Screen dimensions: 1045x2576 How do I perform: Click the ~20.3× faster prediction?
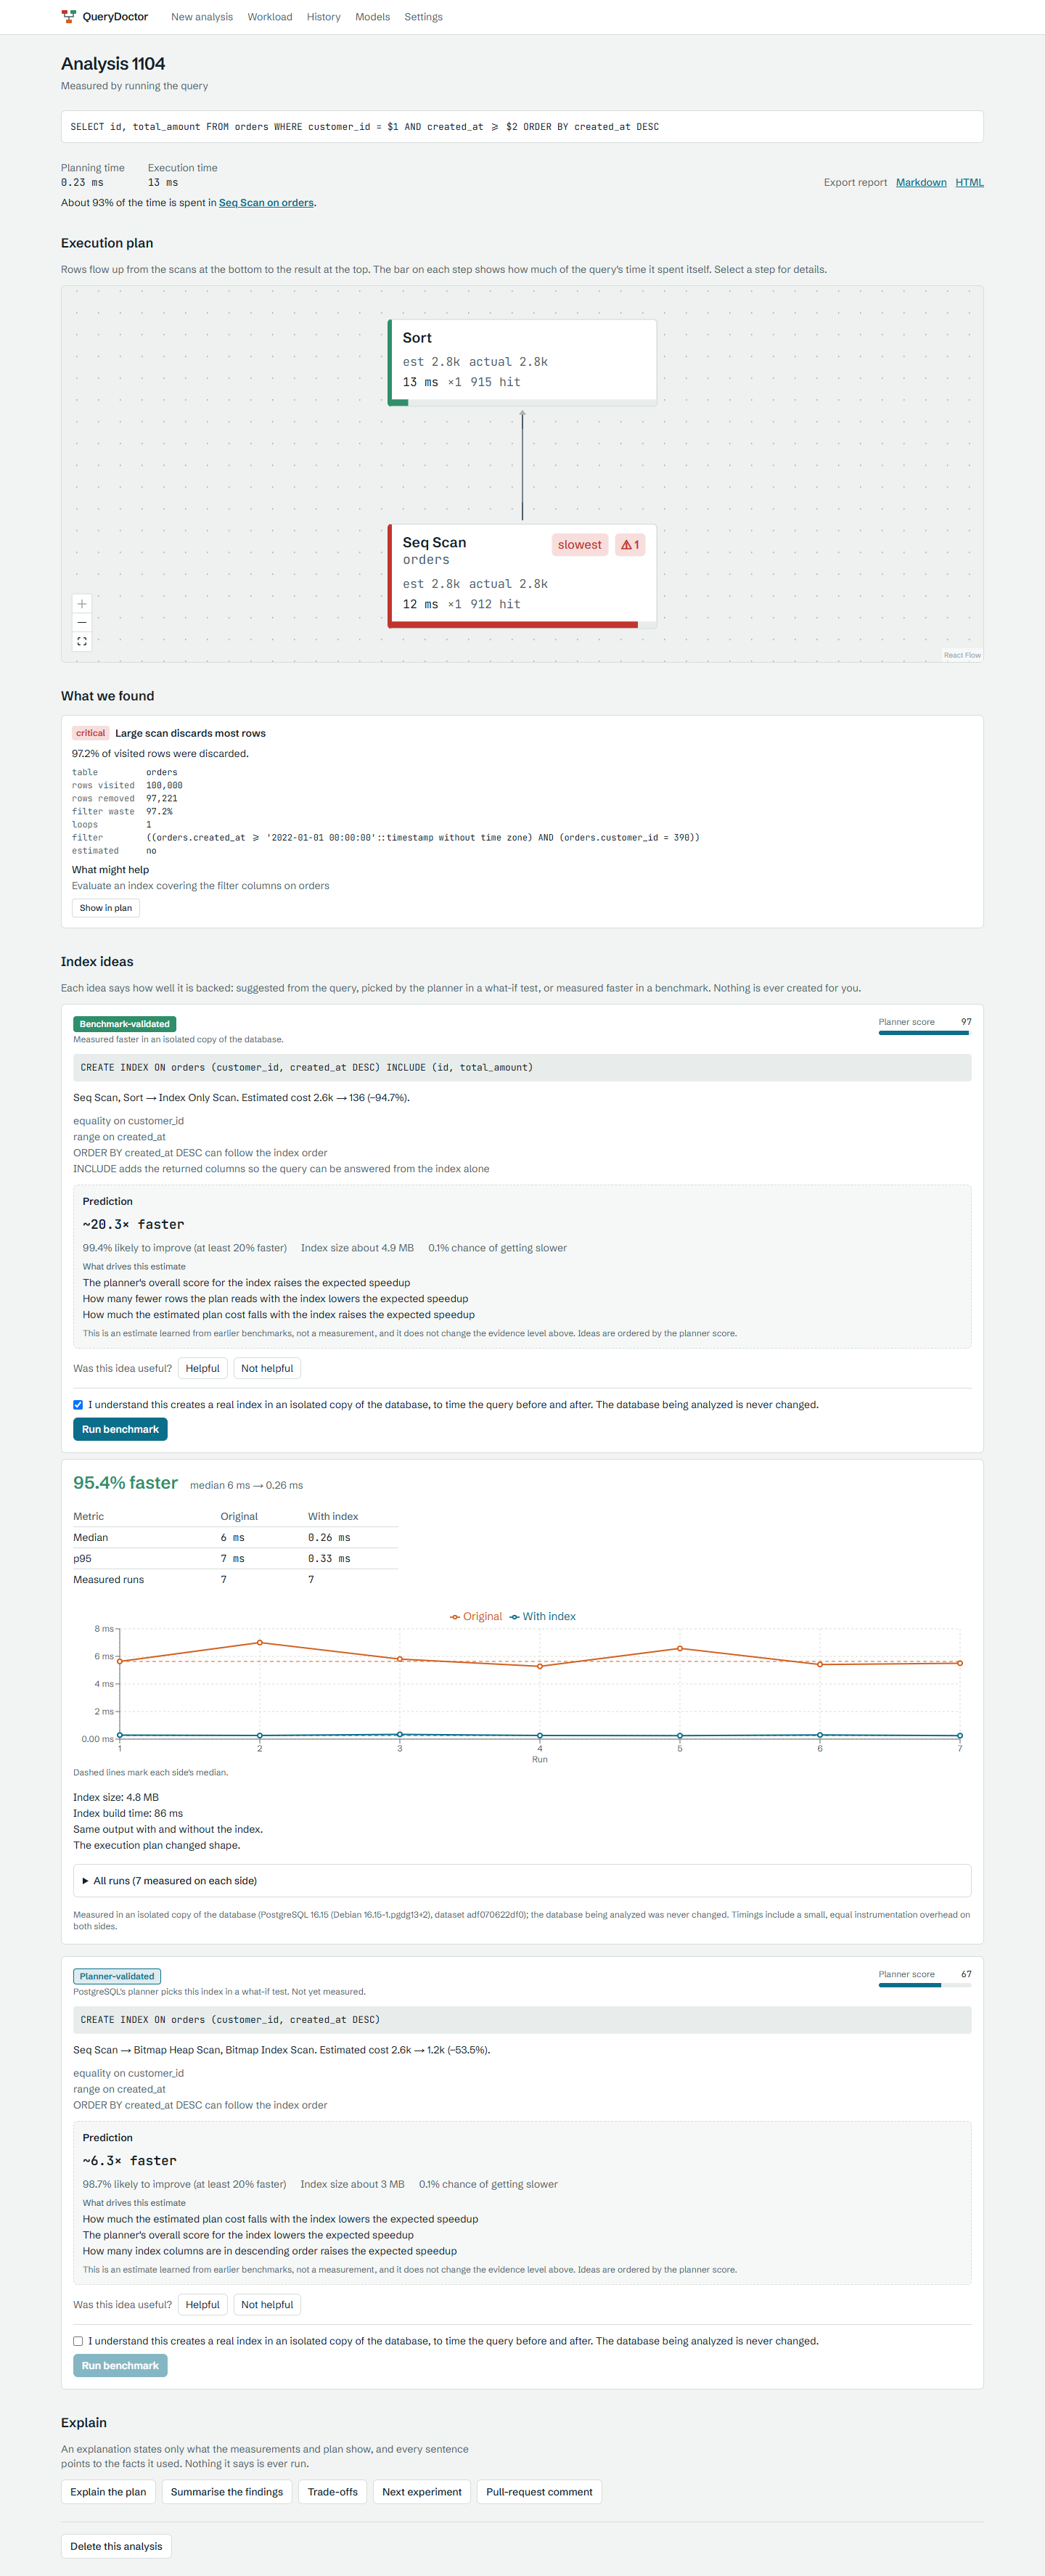(x=133, y=1224)
